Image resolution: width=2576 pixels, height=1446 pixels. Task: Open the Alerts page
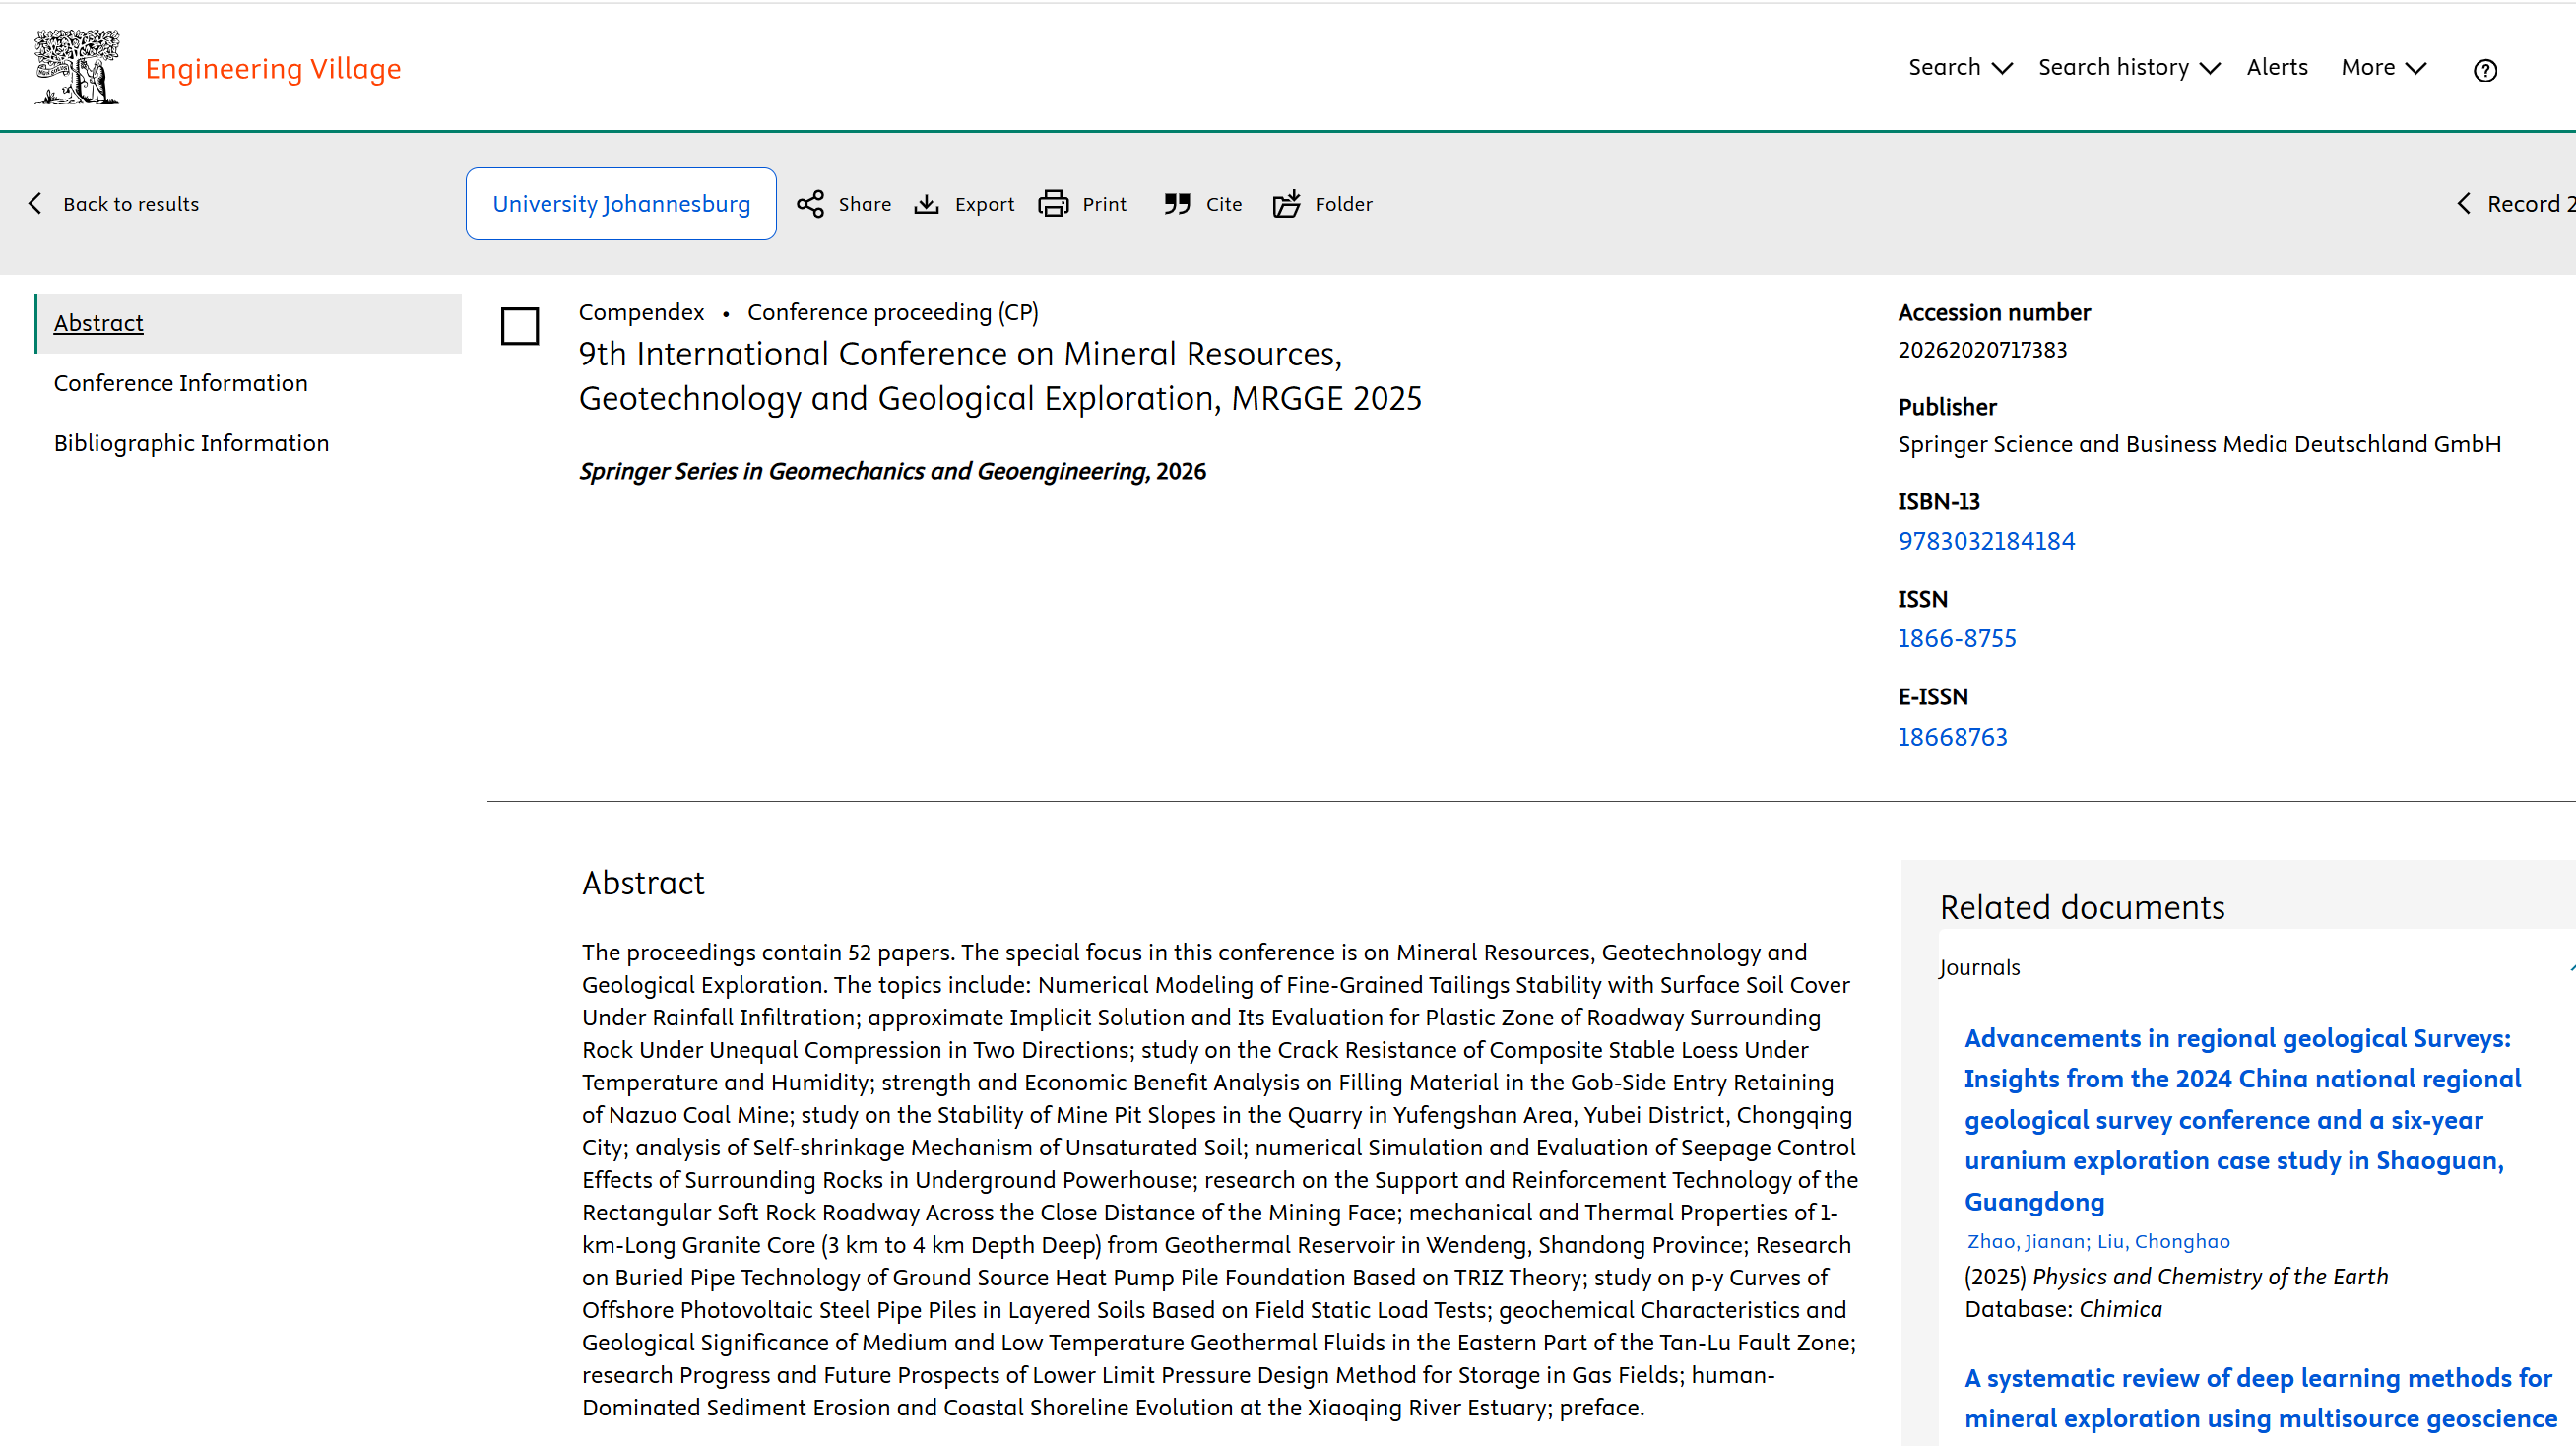[x=2277, y=68]
